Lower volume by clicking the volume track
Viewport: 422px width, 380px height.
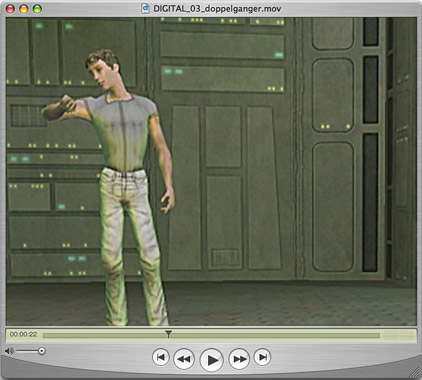[x=27, y=351]
